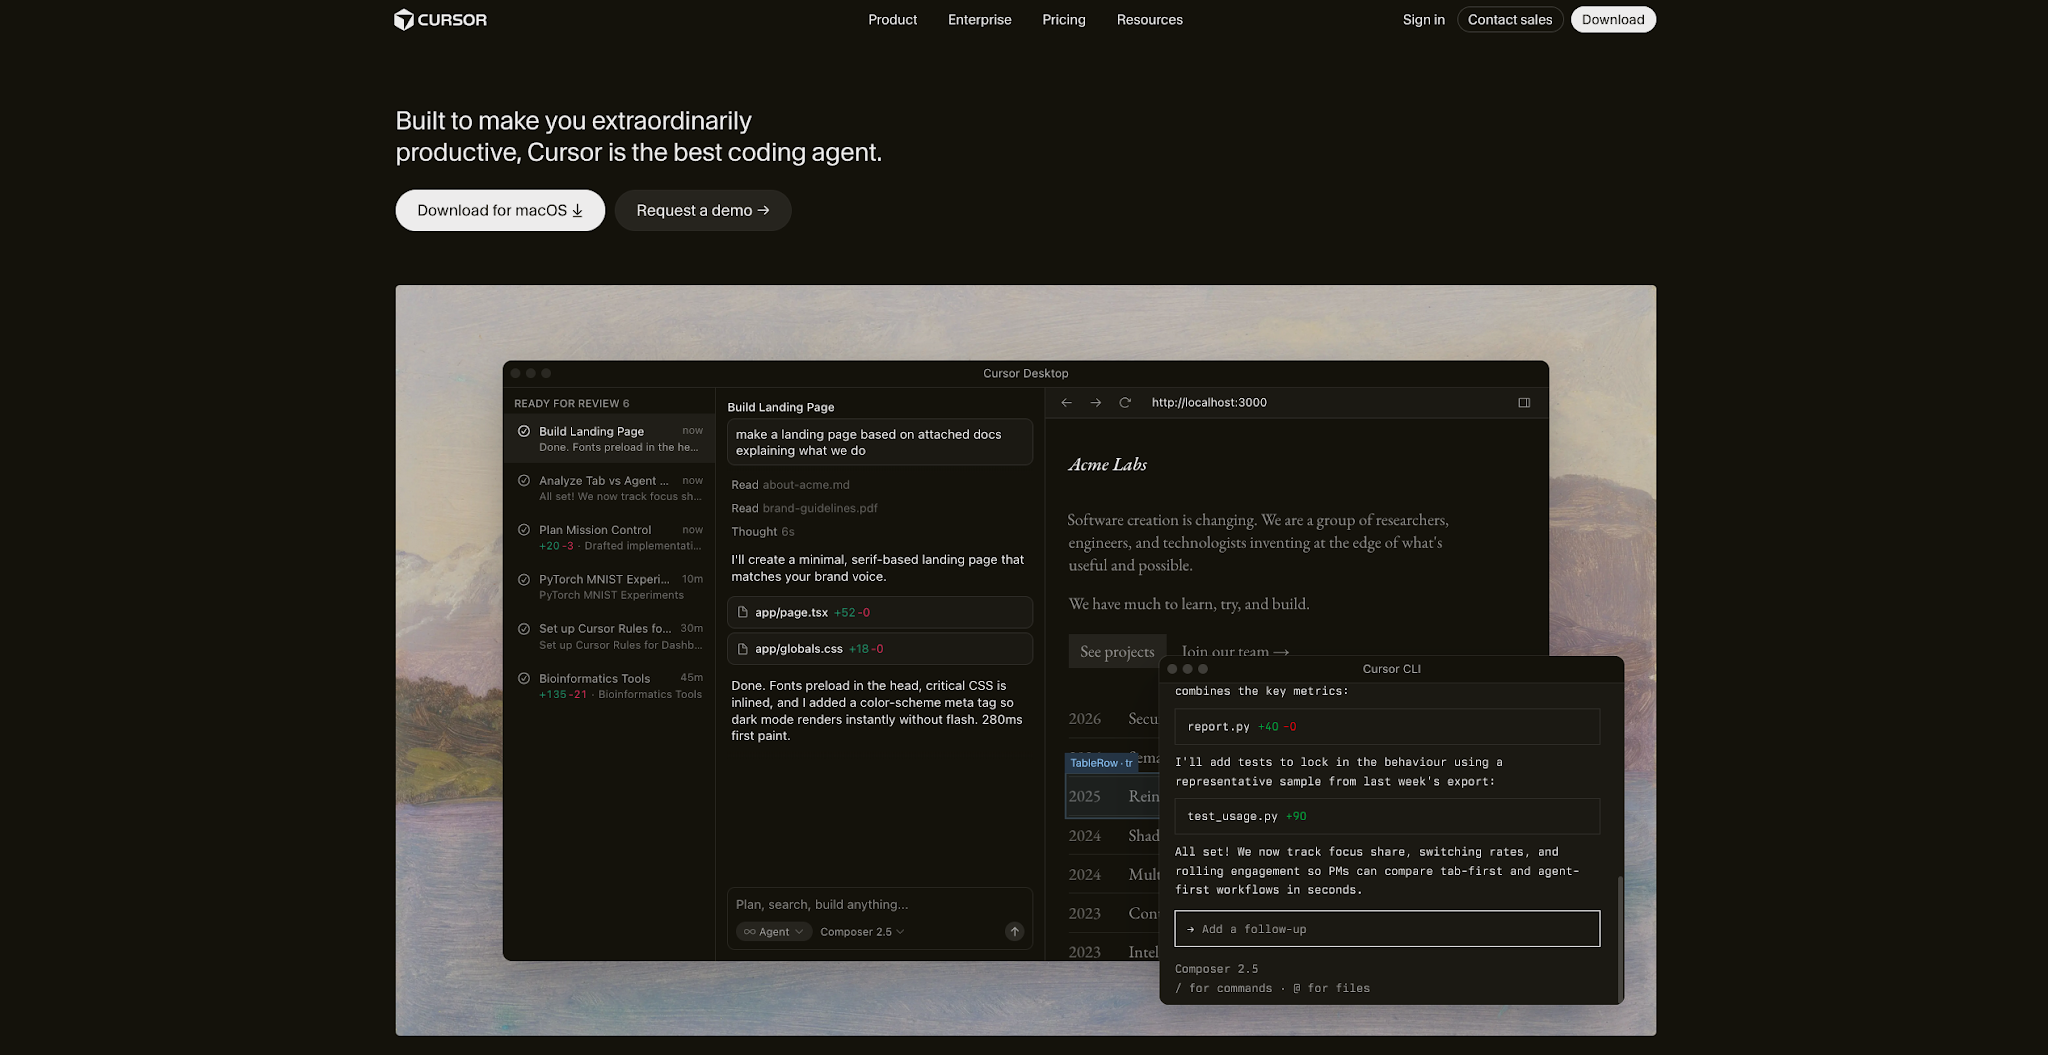Screen dimensions: 2048x1055
Task: Open the app/globals.css file change
Action: [879, 649]
